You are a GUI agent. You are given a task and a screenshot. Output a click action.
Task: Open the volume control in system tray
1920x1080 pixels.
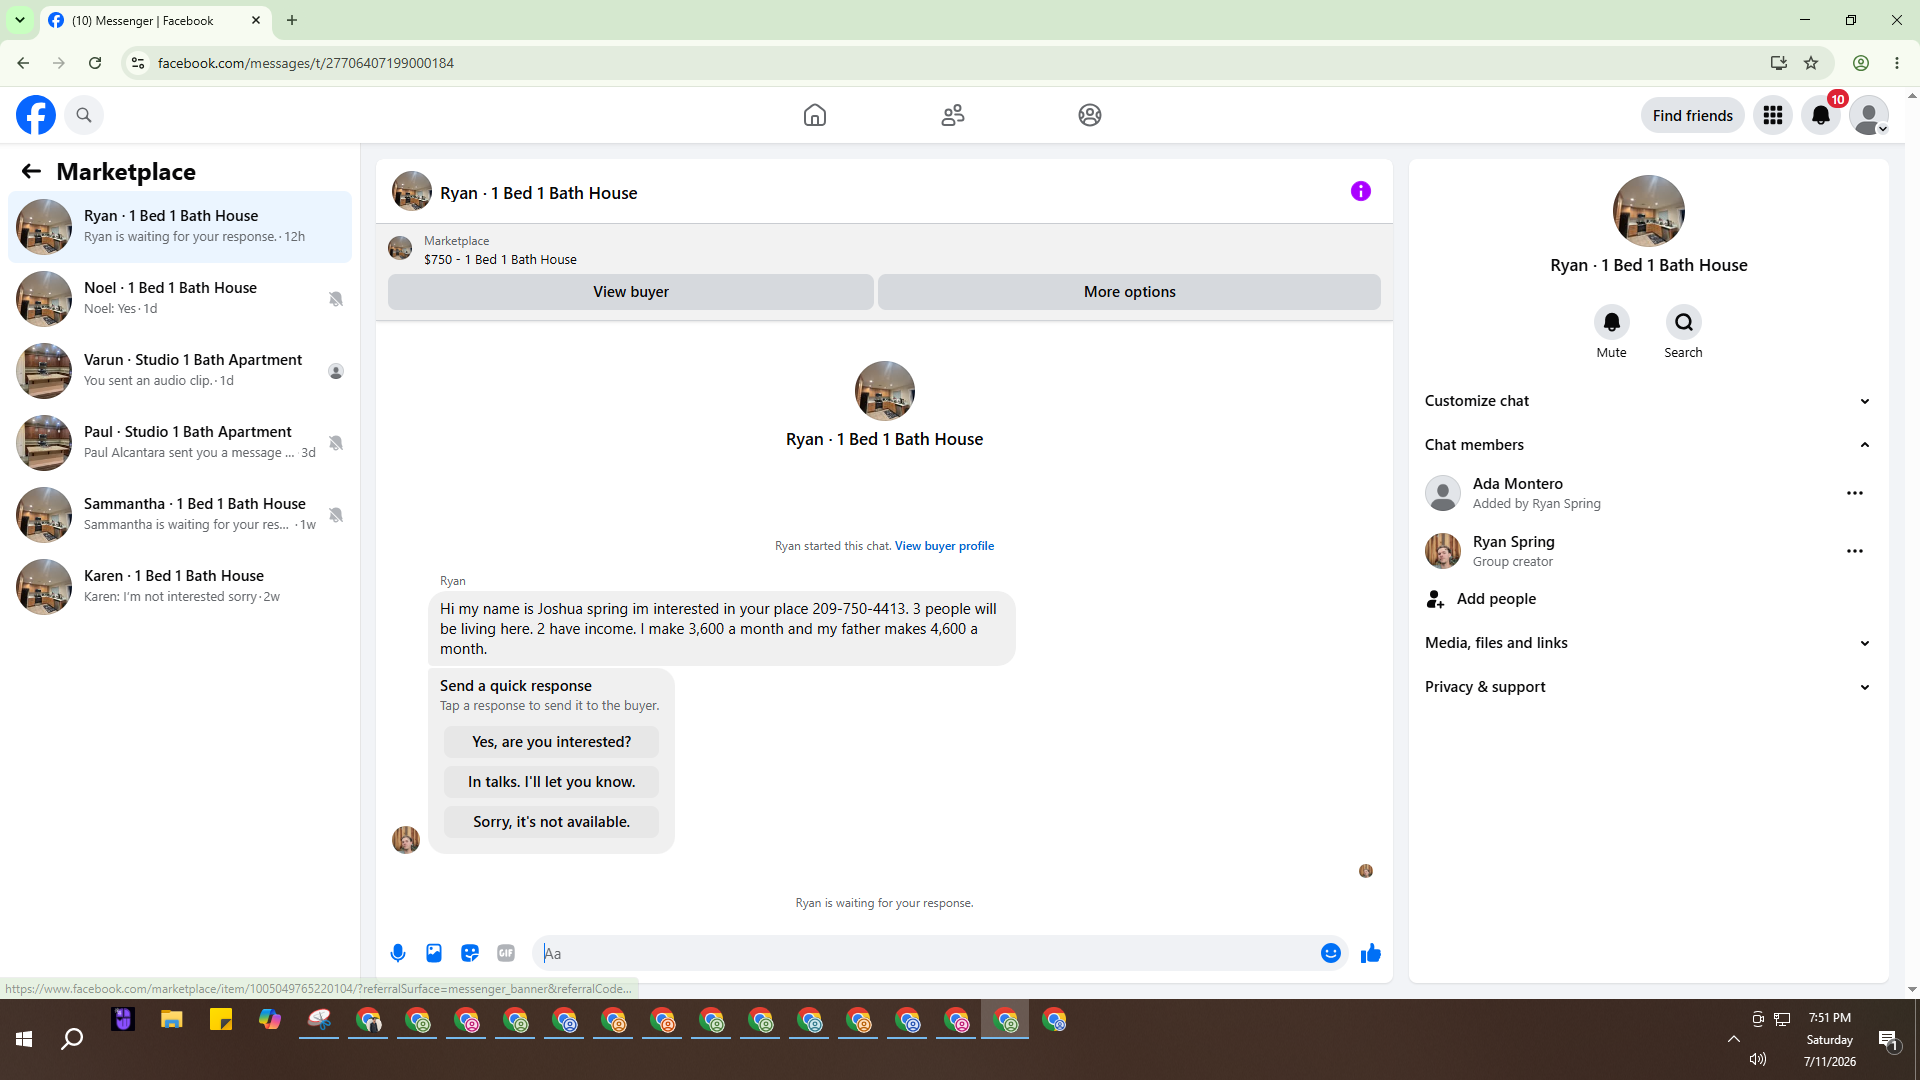click(1758, 1059)
